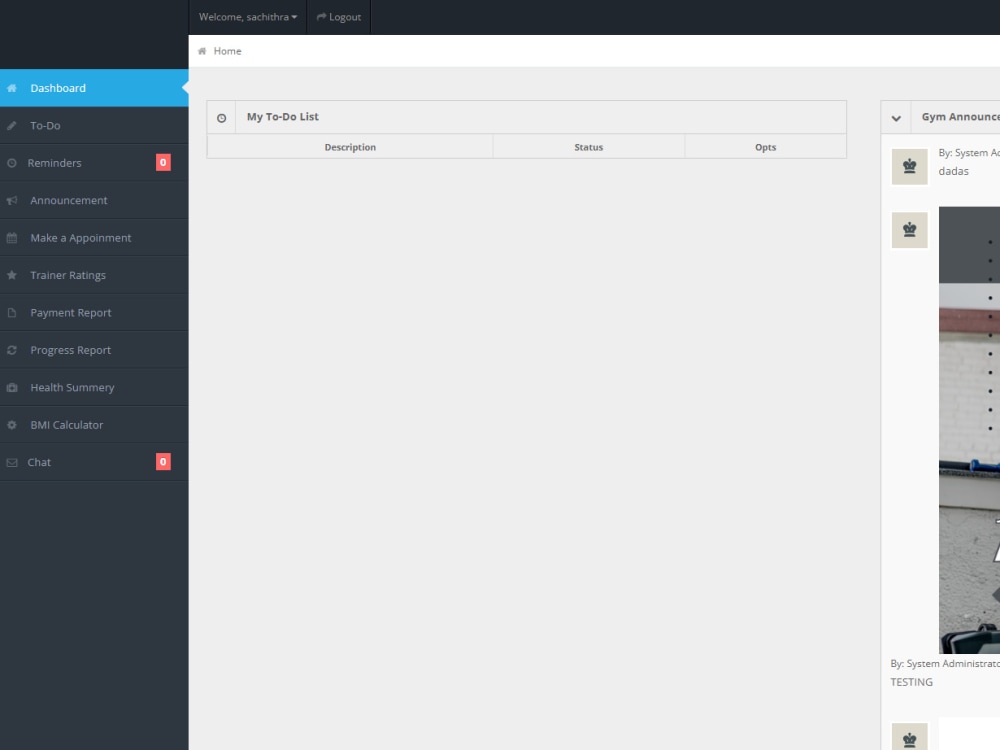Open the Dashboard sidebar item
This screenshot has width=1000, height=750.
pyautogui.click(x=94, y=88)
